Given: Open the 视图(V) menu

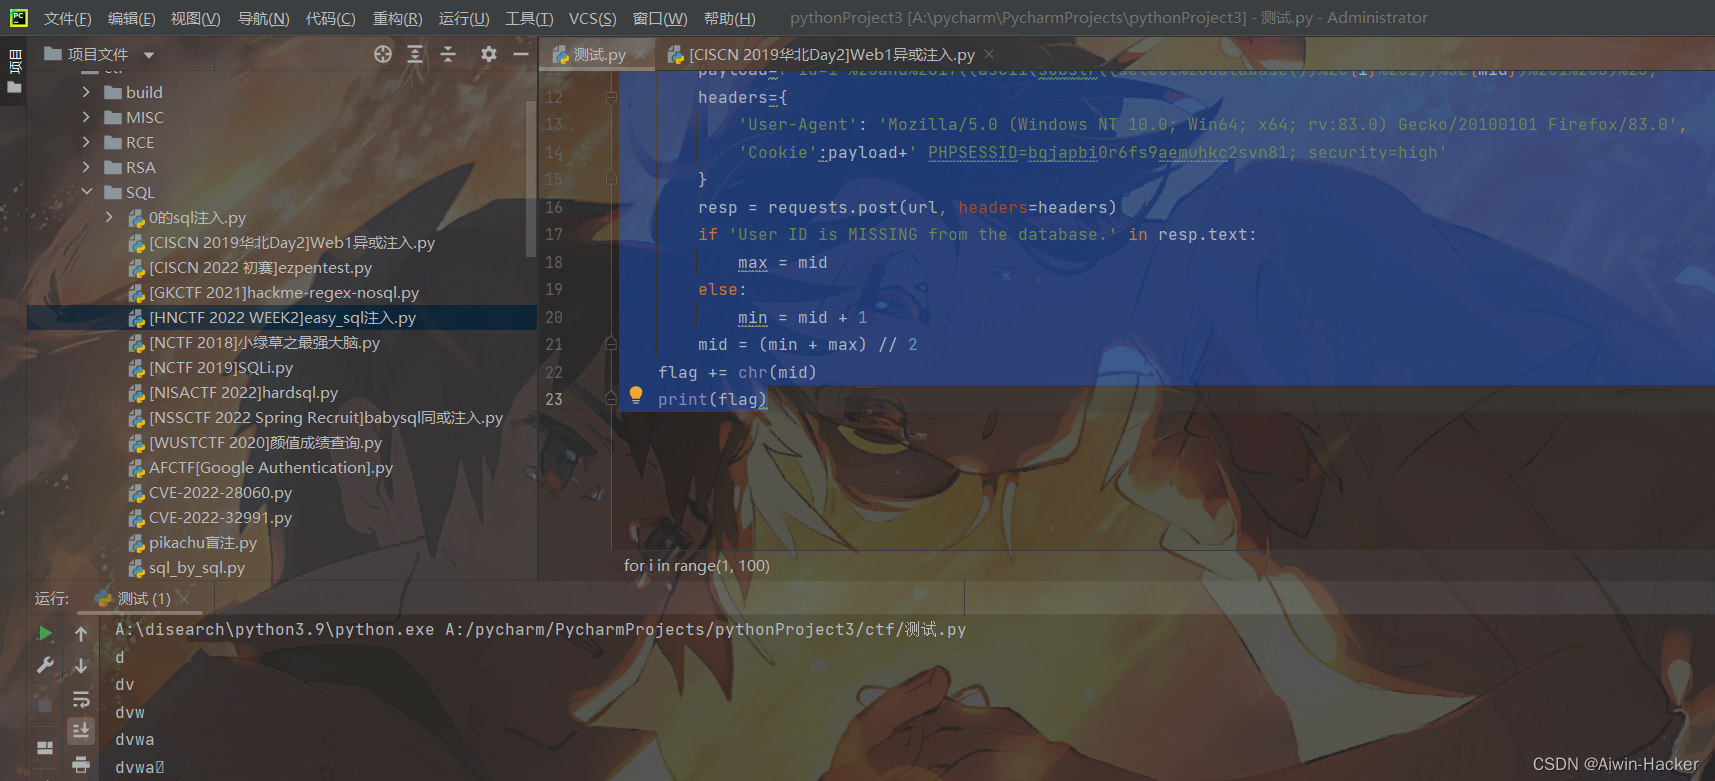Looking at the screenshot, I should point(195,18).
